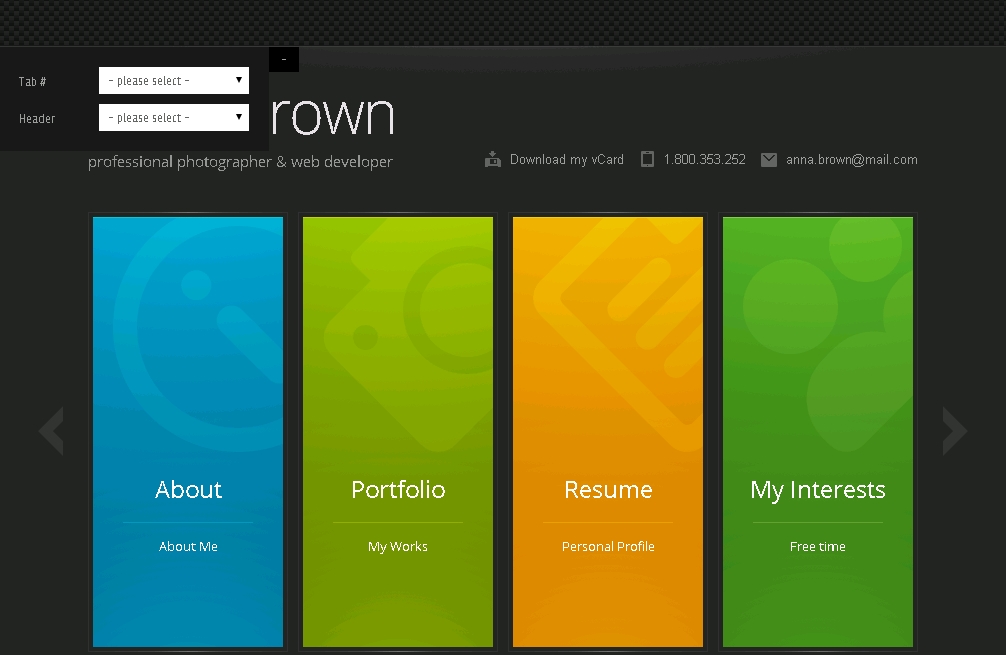Click the professional photographer tagline text
1006x655 pixels.
[x=240, y=162]
